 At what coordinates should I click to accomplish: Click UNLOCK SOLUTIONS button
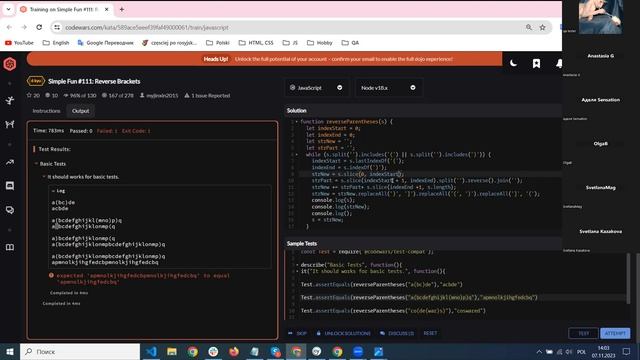[x=343, y=333]
